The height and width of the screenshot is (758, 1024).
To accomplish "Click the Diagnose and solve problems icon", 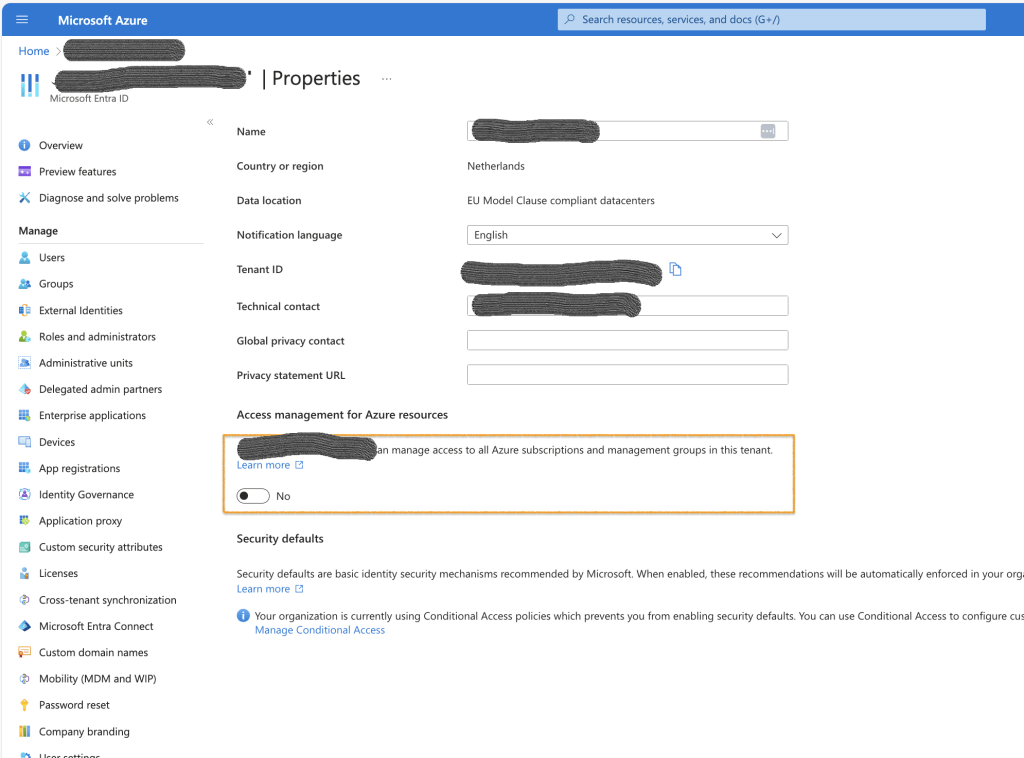I will coord(25,198).
